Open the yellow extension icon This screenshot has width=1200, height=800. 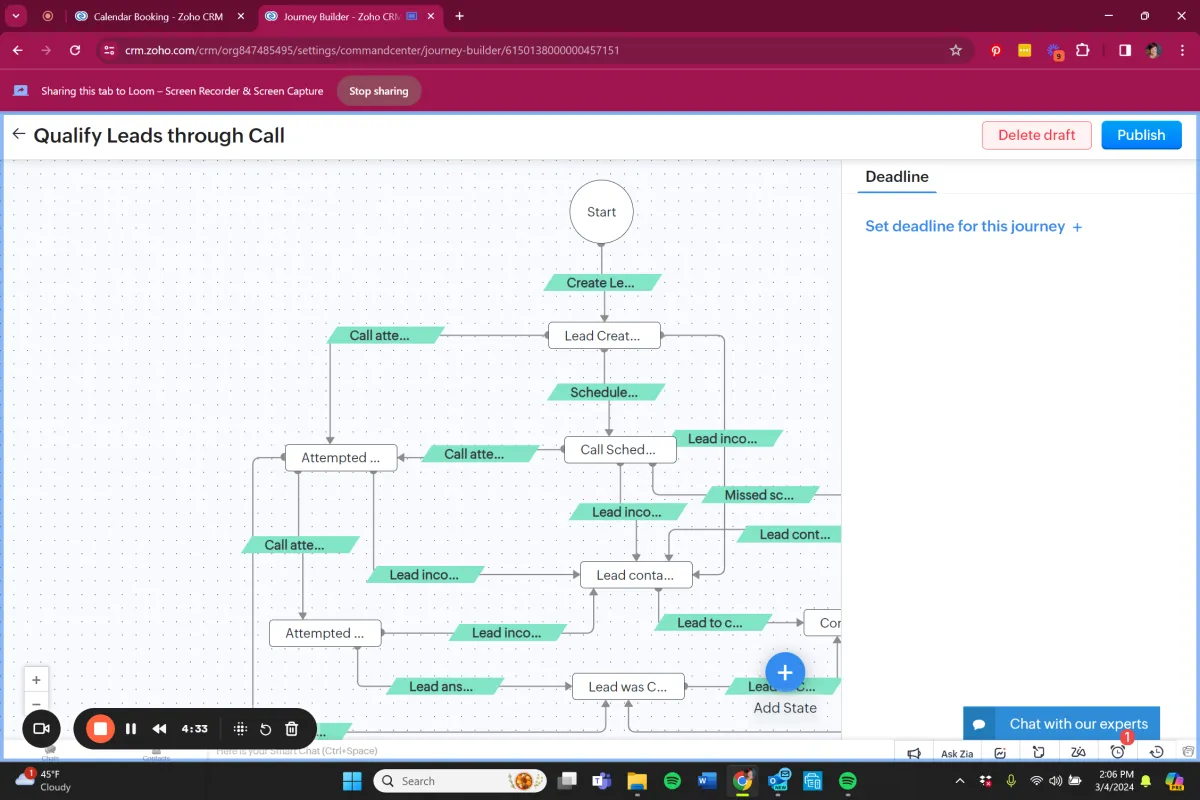coord(1025,50)
